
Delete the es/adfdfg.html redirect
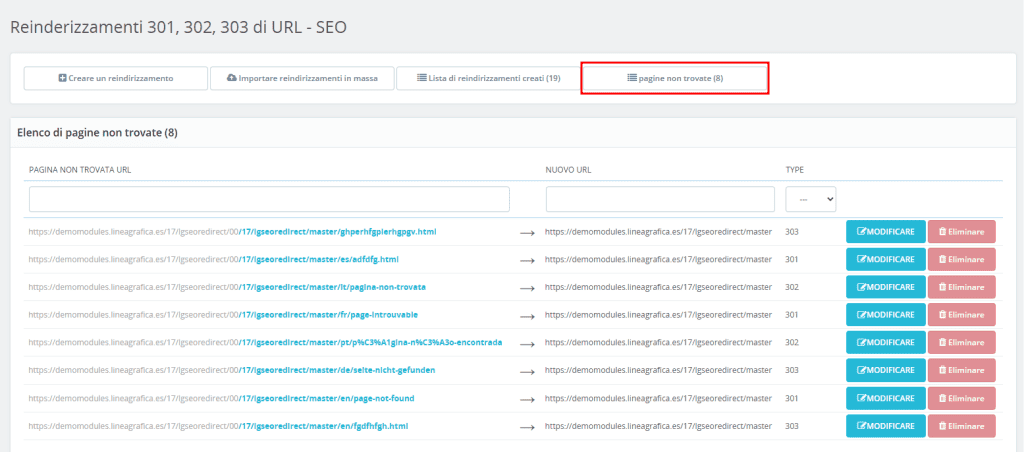coord(961,259)
